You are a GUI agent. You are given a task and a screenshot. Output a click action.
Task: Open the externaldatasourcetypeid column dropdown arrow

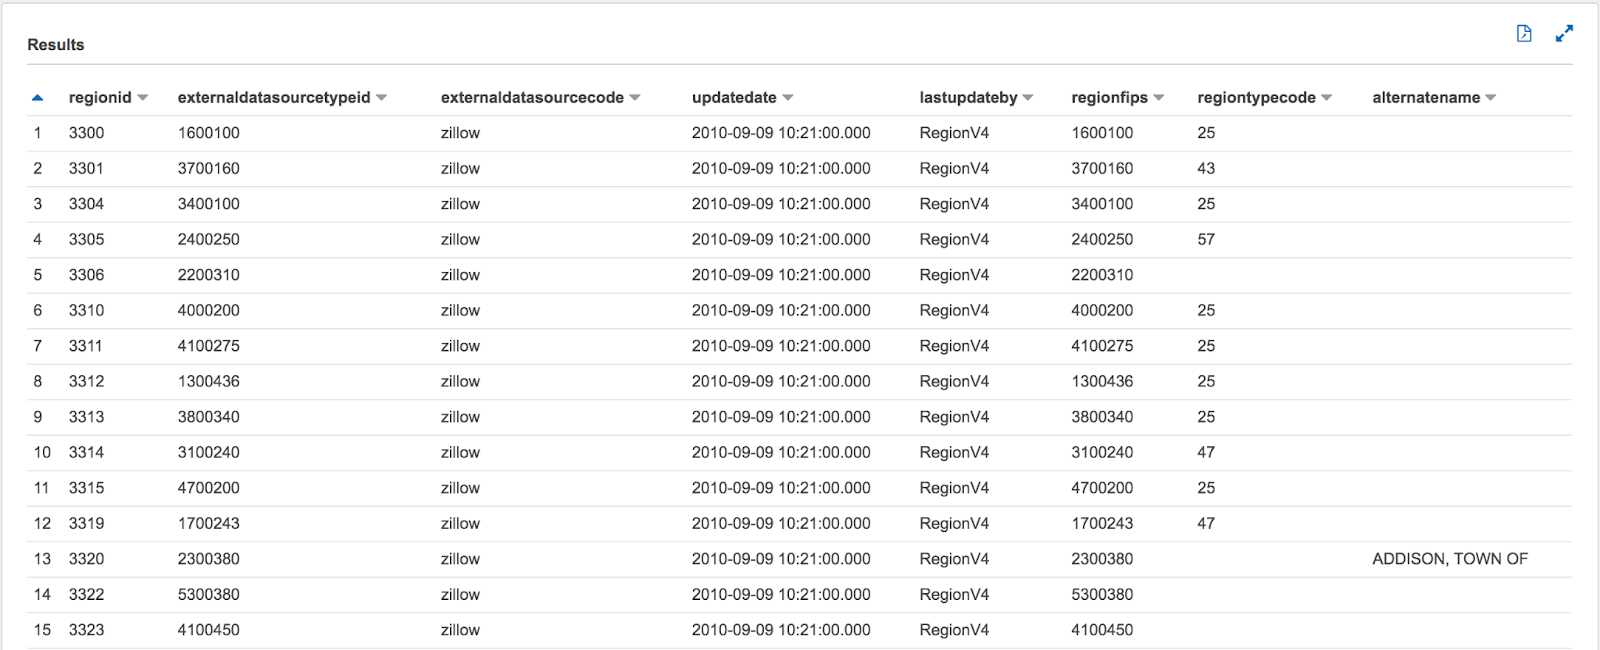pyautogui.click(x=382, y=98)
